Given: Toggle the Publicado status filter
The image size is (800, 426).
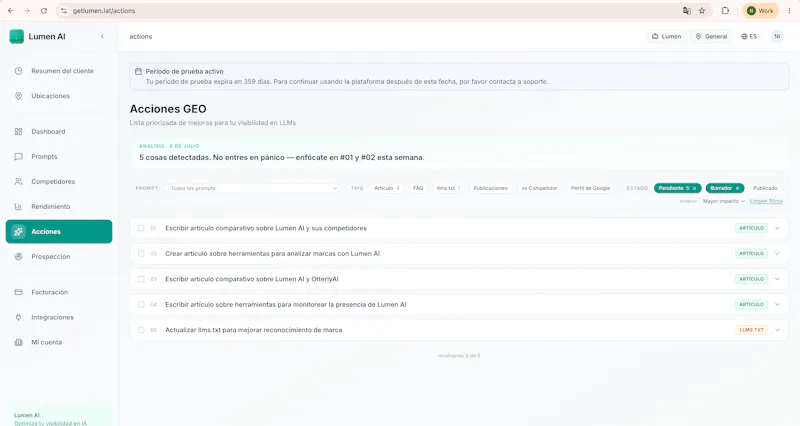Looking at the screenshot, I should click(x=765, y=188).
